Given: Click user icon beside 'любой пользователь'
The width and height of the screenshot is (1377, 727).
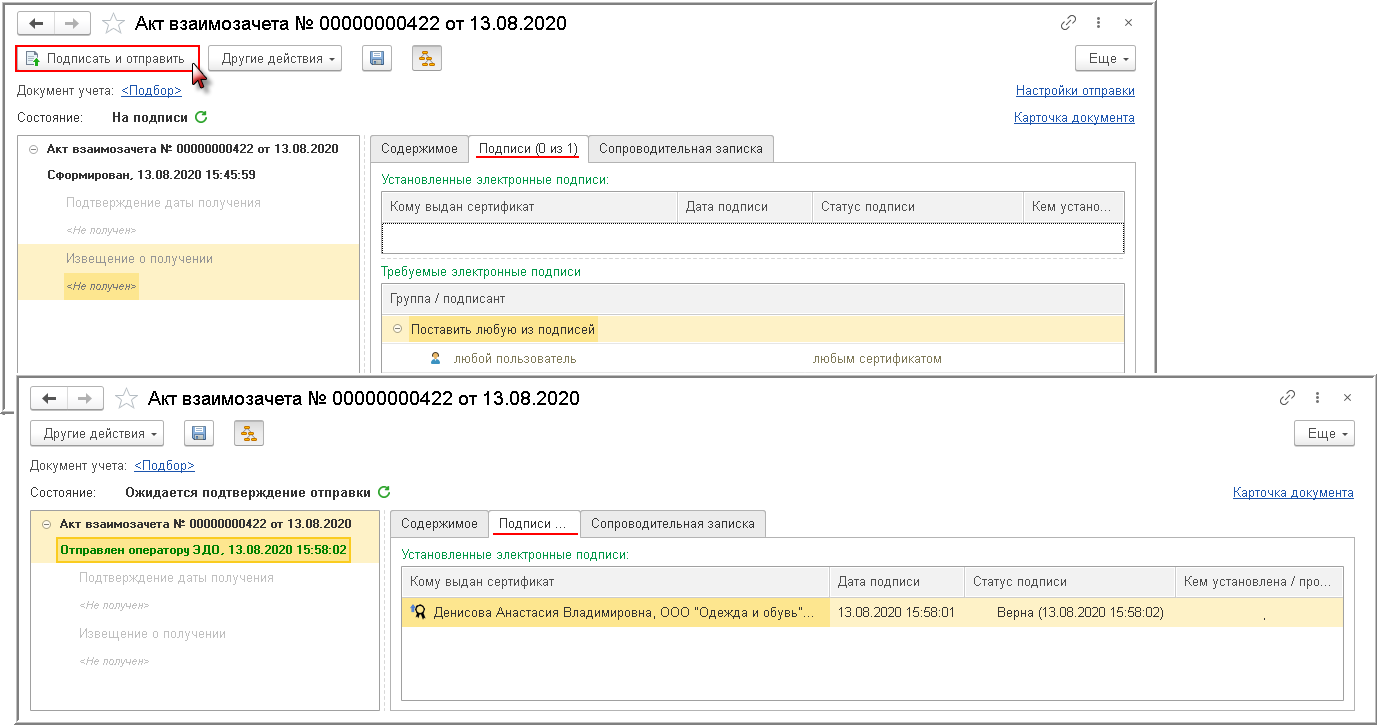Looking at the screenshot, I should tap(435, 358).
